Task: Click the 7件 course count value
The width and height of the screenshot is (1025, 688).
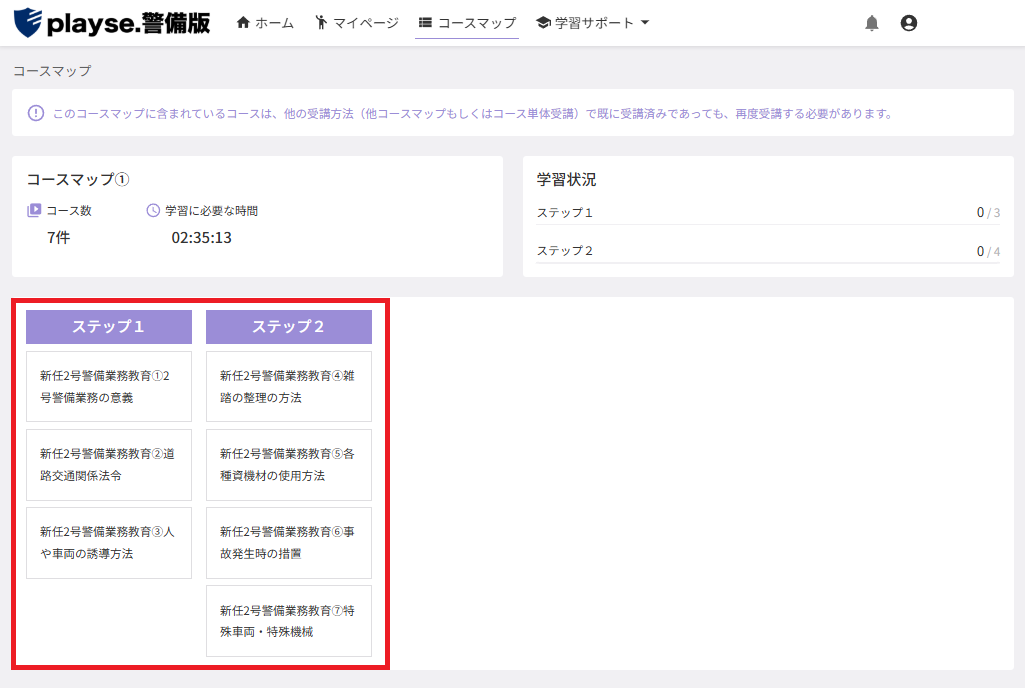Action: 58,237
